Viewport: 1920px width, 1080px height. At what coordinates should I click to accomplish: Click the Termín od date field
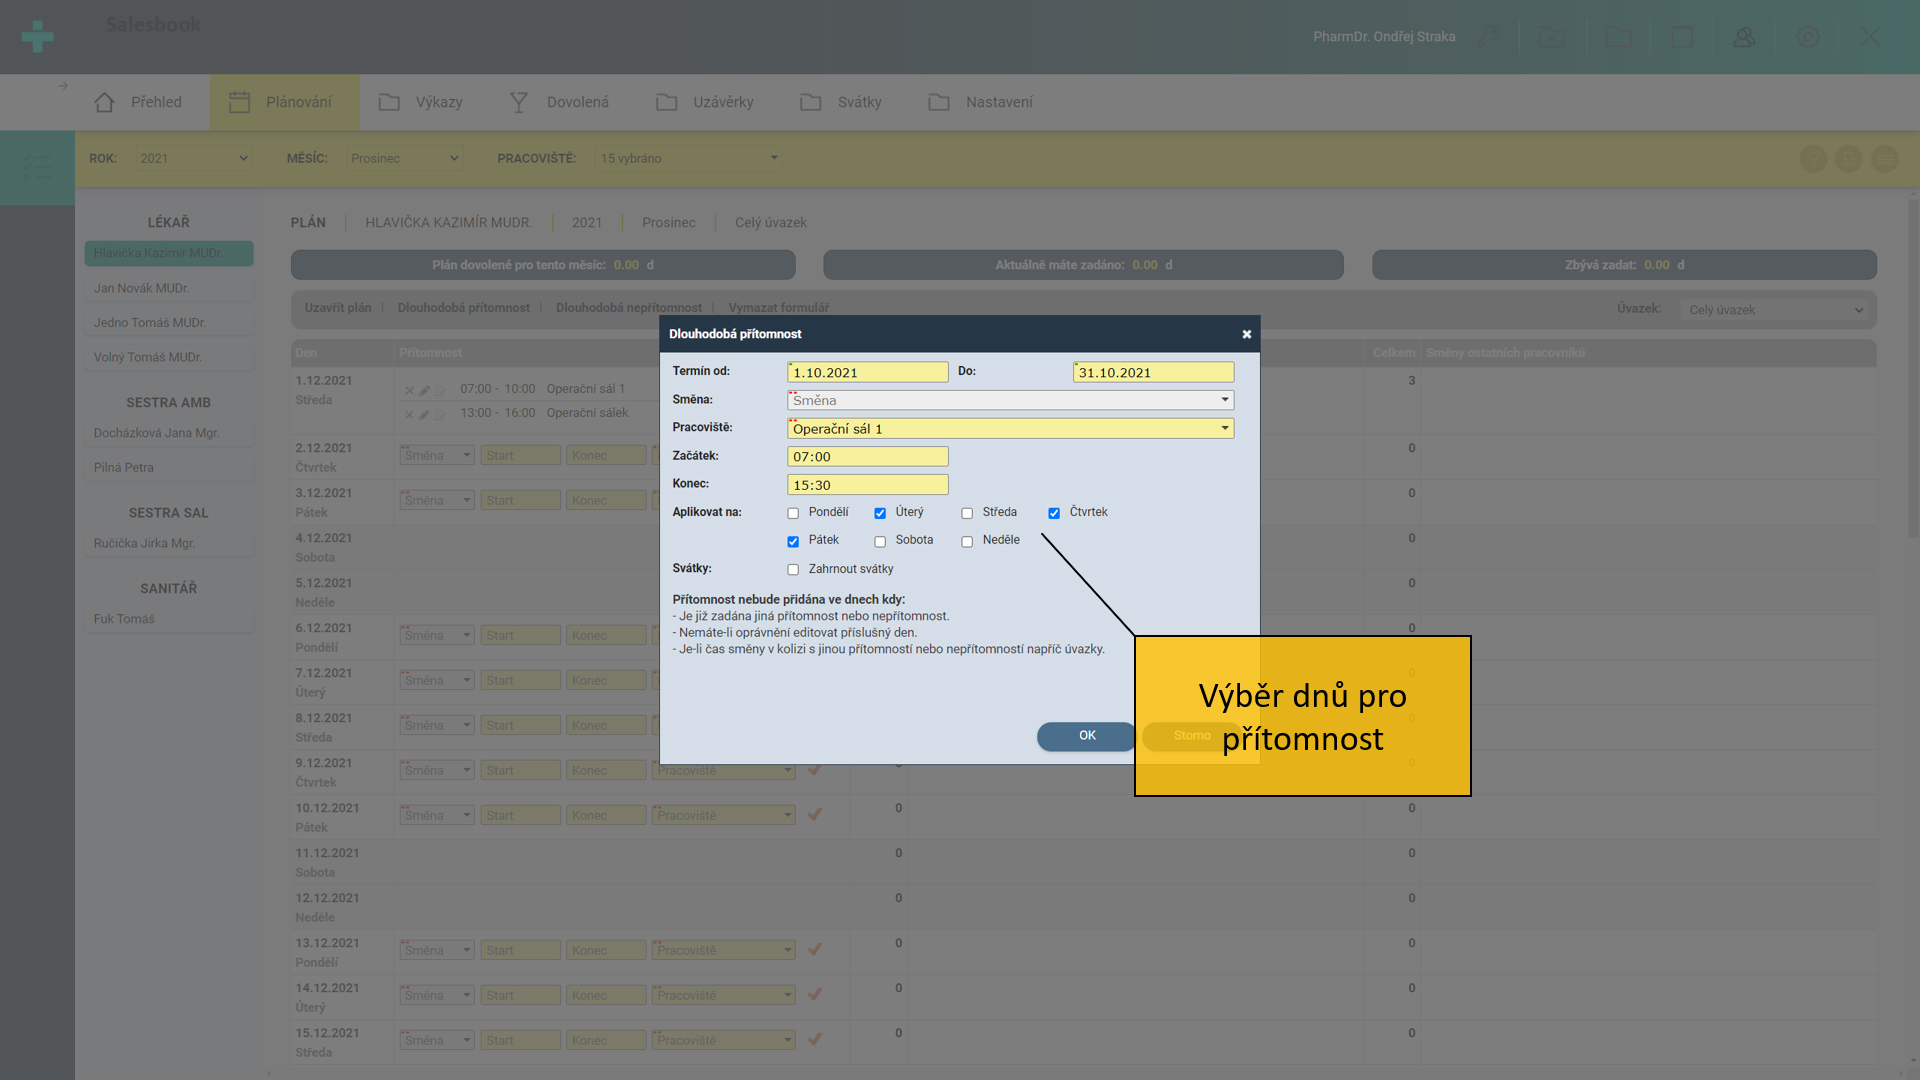(867, 372)
